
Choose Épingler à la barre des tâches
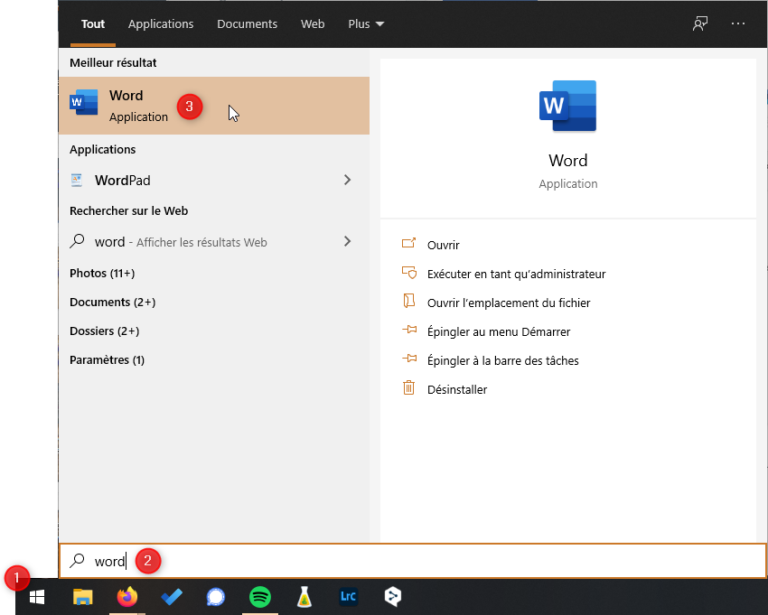pos(503,360)
